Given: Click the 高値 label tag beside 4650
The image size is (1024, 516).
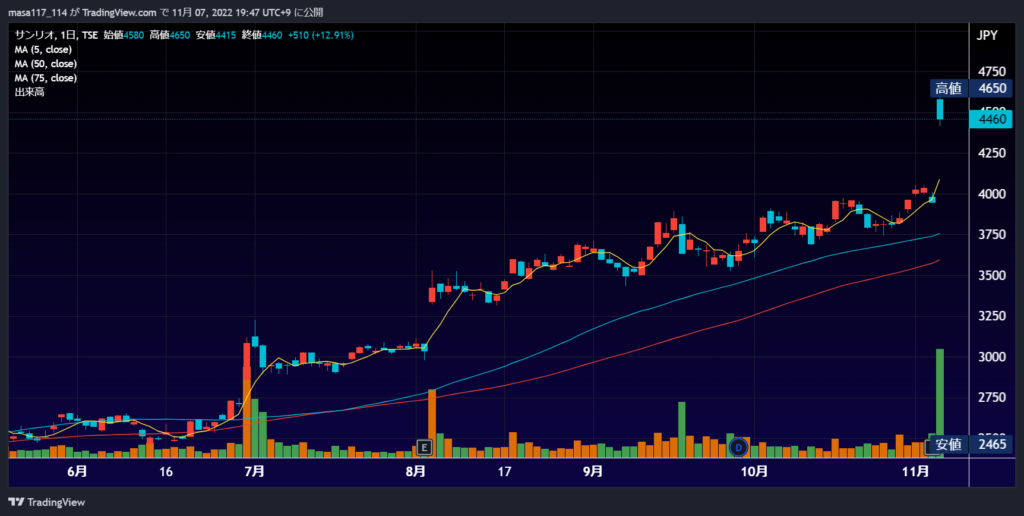Looking at the screenshot, I should 948,88.
